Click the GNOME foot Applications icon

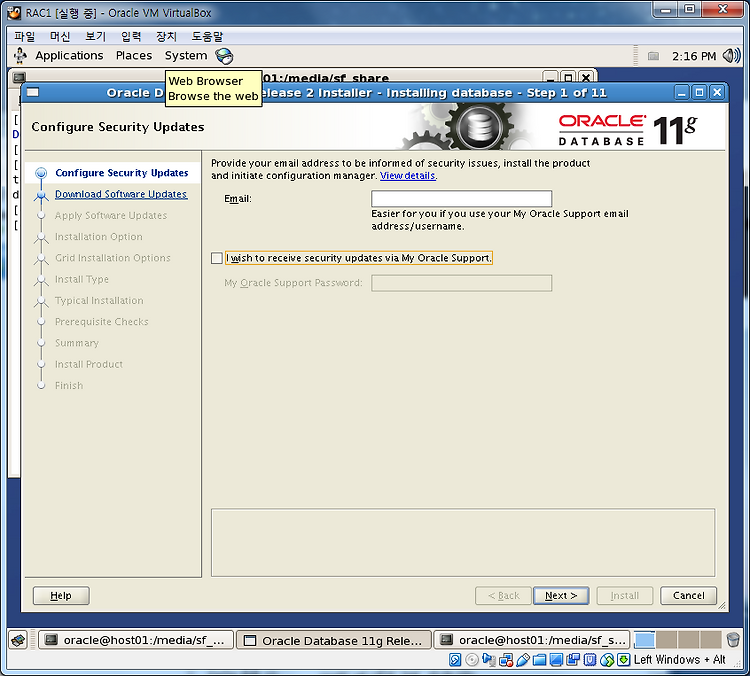[20, 56]
